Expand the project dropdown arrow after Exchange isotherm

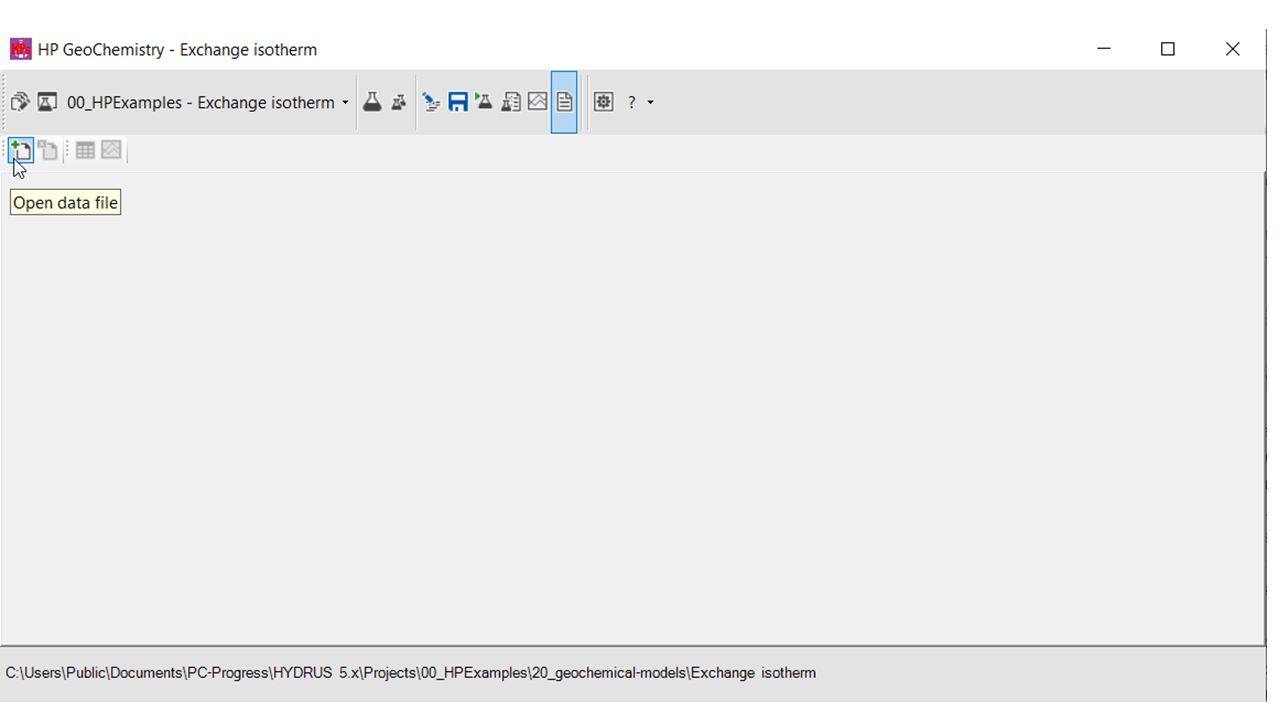click(x=345, y=103)
